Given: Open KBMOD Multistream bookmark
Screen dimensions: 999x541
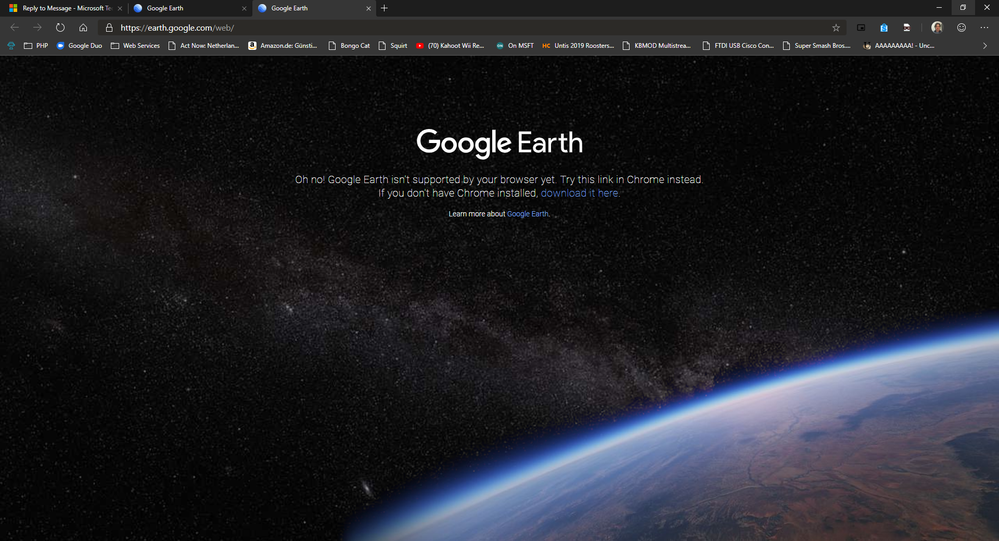Looking at the screenshot, I should (656, 46).
